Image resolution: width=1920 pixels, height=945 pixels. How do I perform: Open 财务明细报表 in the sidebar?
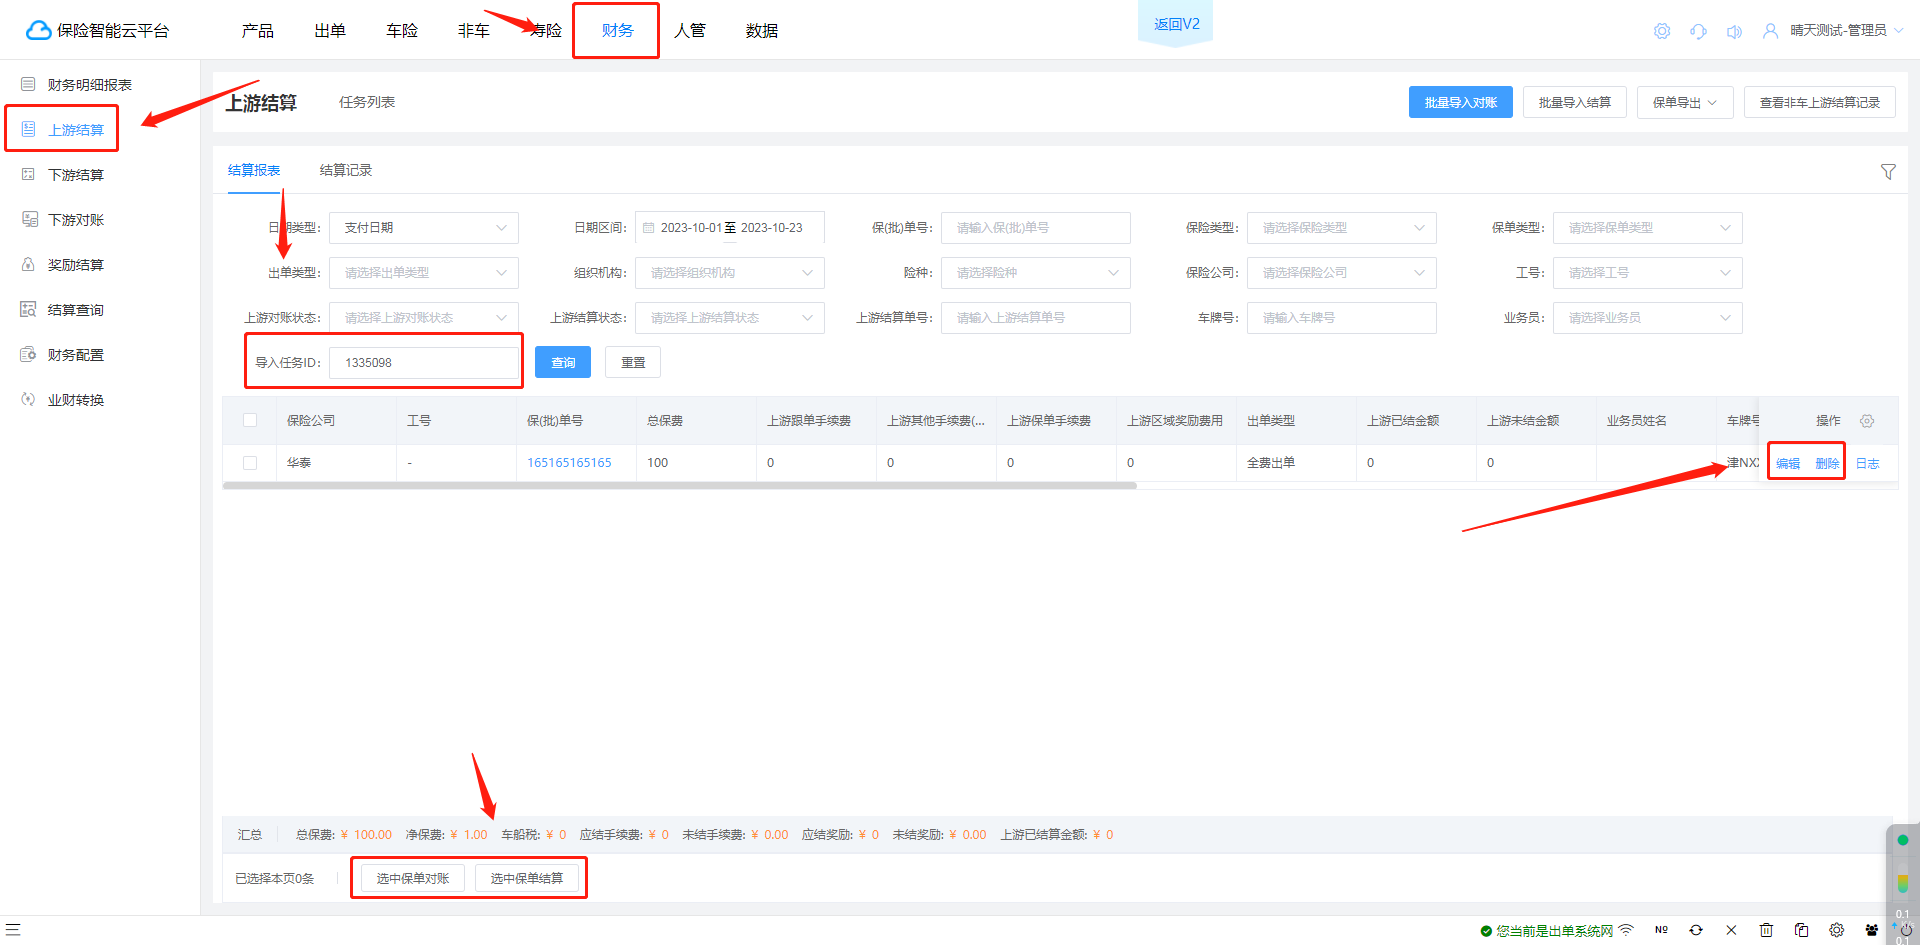pos(89,85)
